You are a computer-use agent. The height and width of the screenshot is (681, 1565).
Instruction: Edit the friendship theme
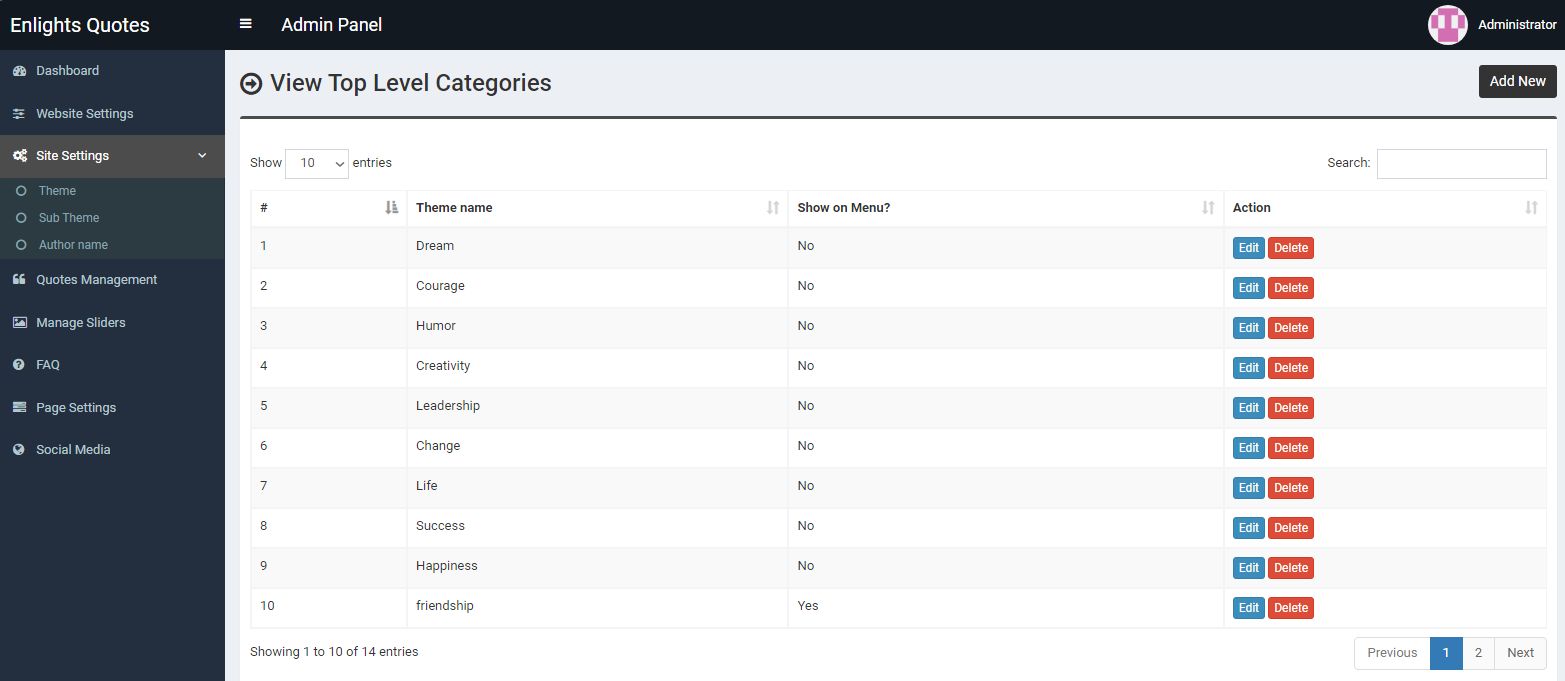[1249, 608]
